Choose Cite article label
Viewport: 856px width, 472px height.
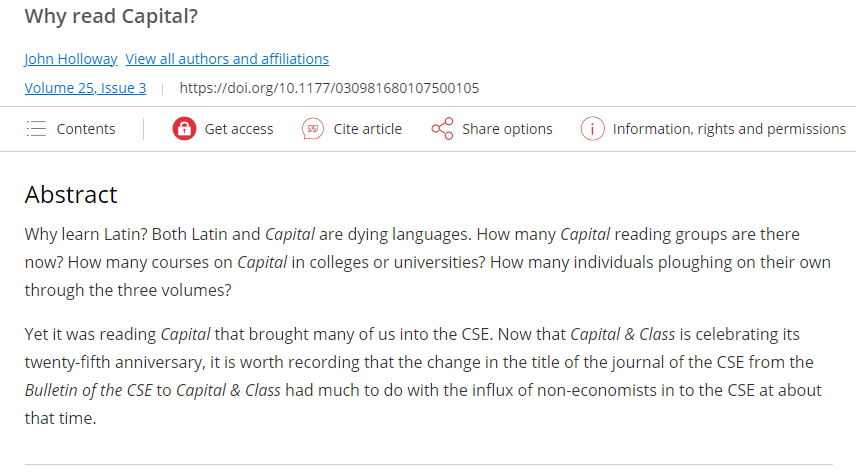pos(367,129)
